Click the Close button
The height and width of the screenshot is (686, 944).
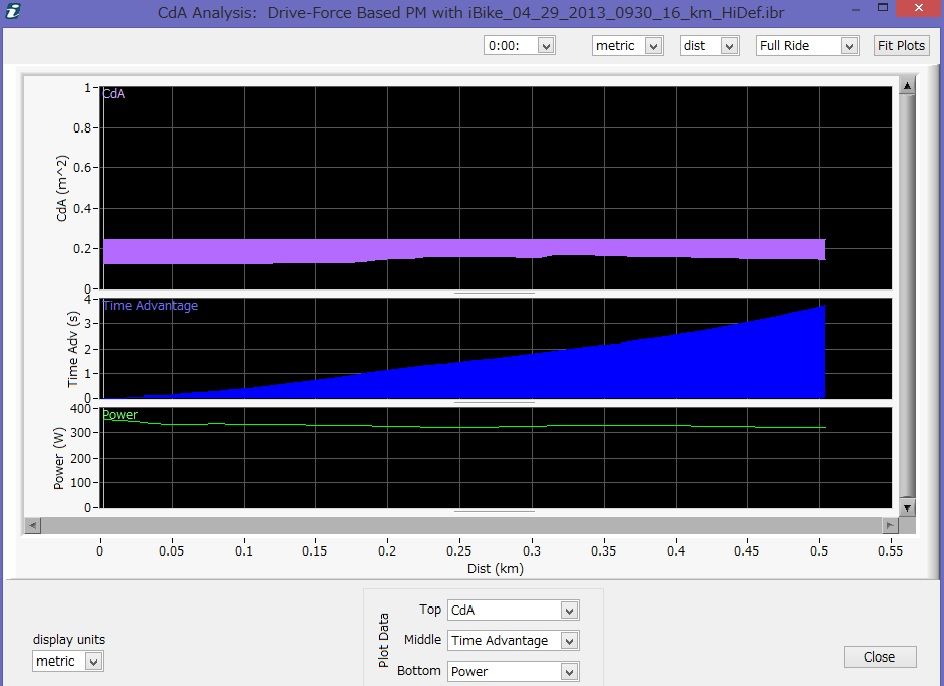(x=880, y=657)
